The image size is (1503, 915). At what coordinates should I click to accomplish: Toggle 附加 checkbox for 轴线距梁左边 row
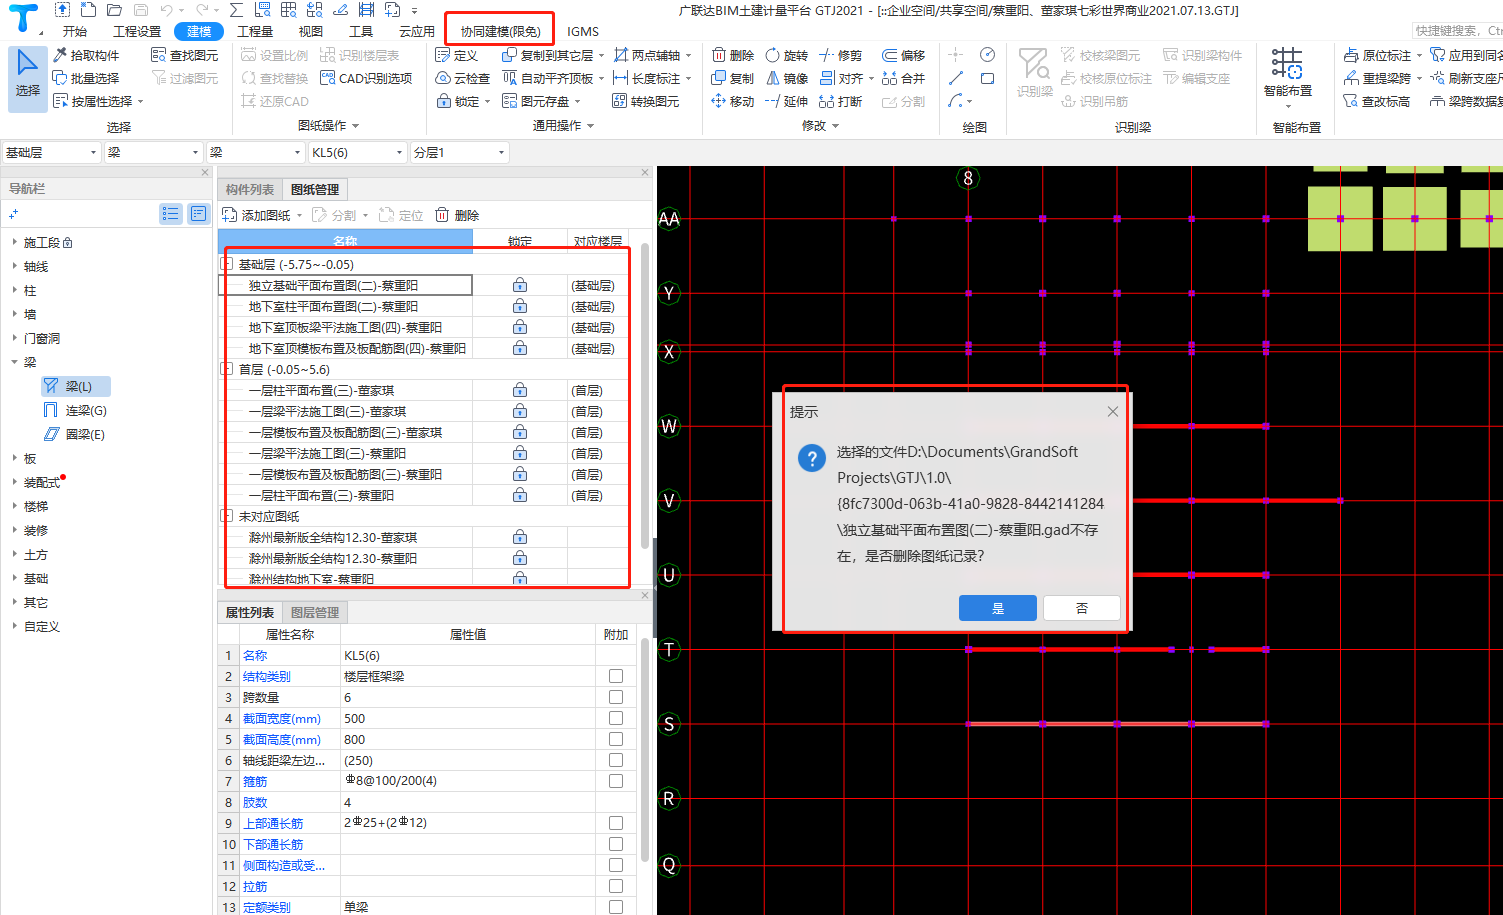616,760
